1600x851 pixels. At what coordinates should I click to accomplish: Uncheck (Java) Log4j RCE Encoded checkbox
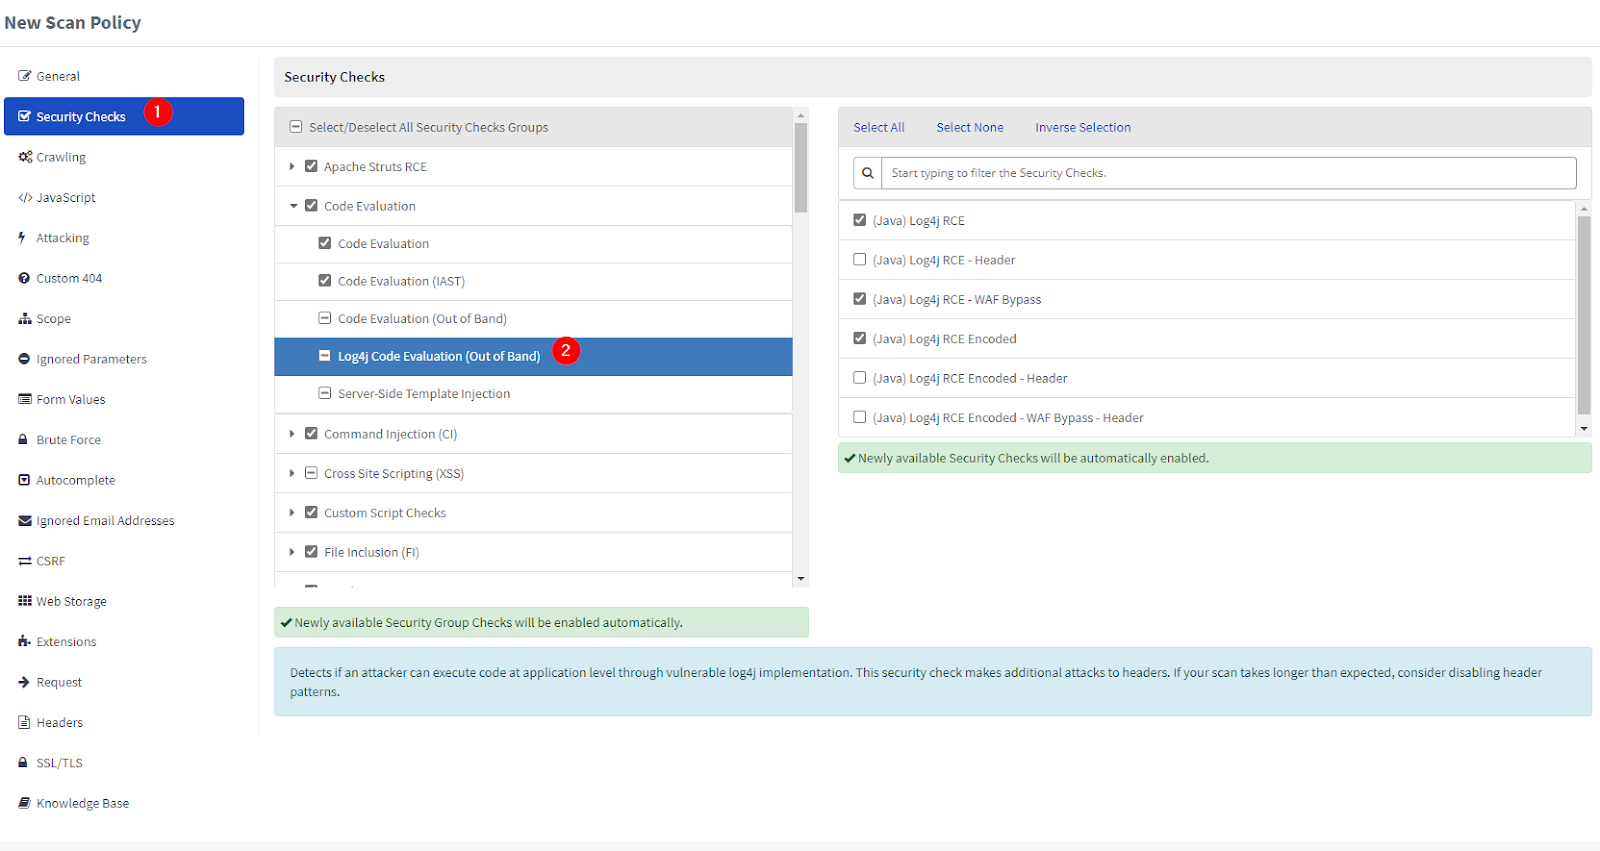click(860, 338)
